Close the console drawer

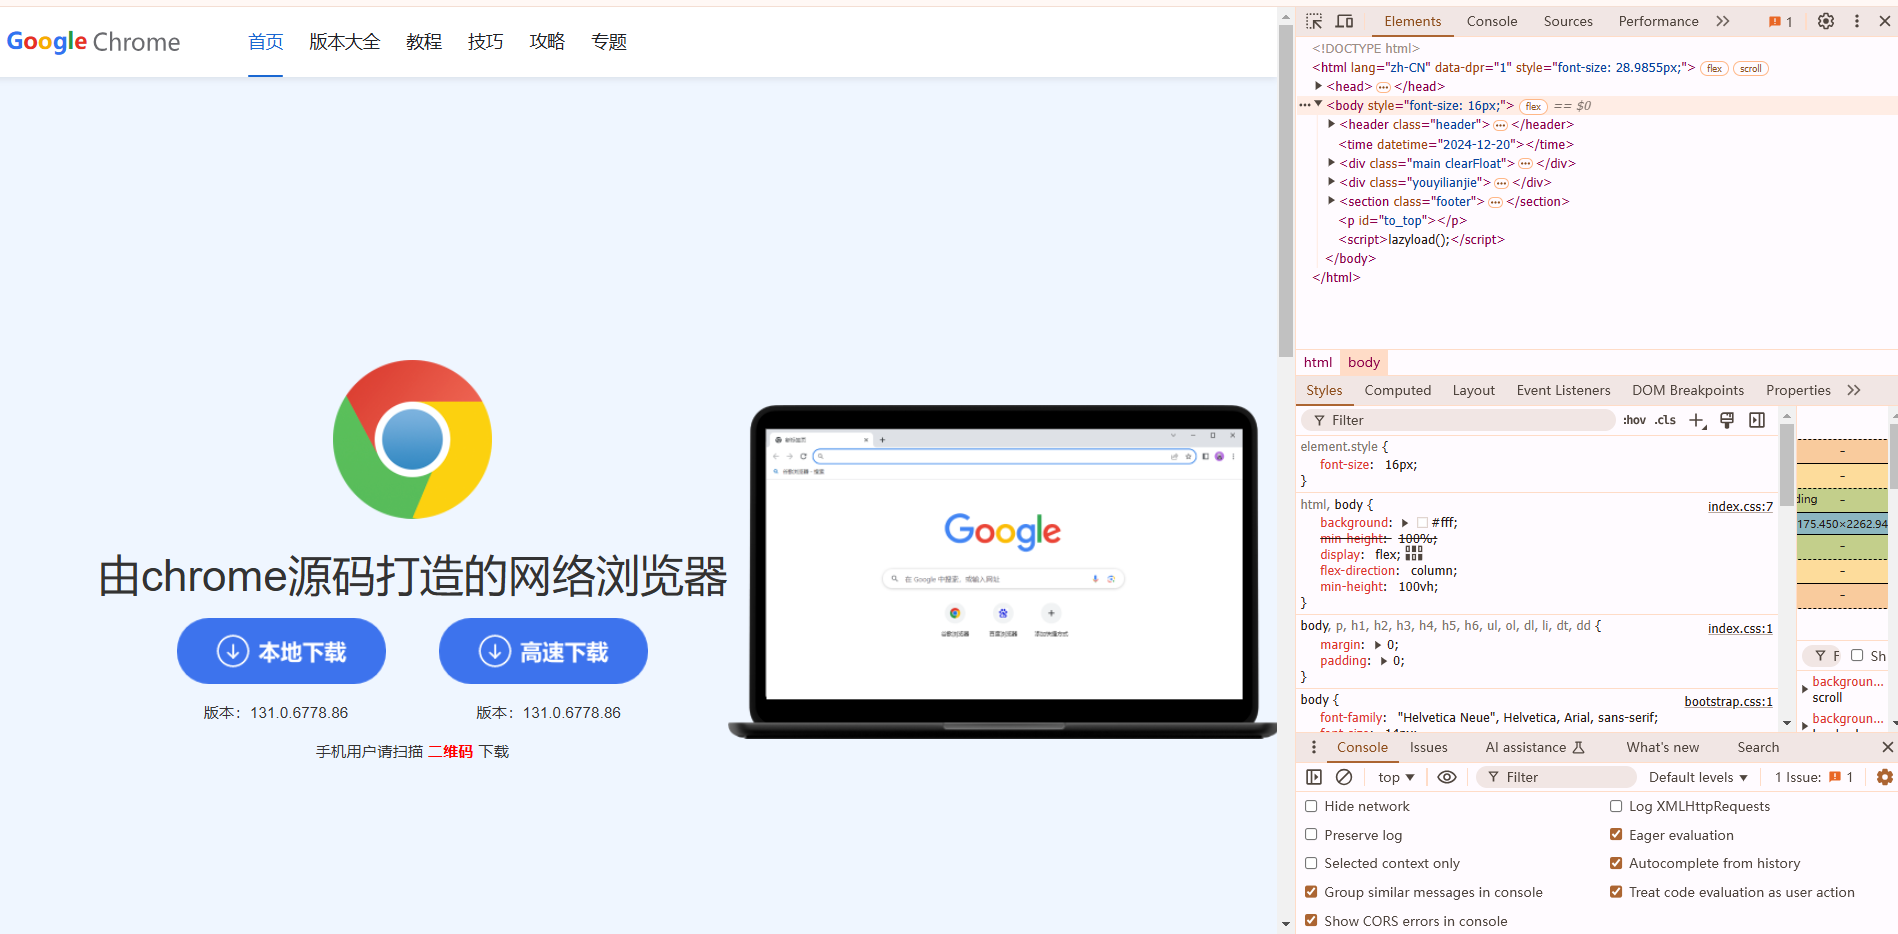point(1888,747)
